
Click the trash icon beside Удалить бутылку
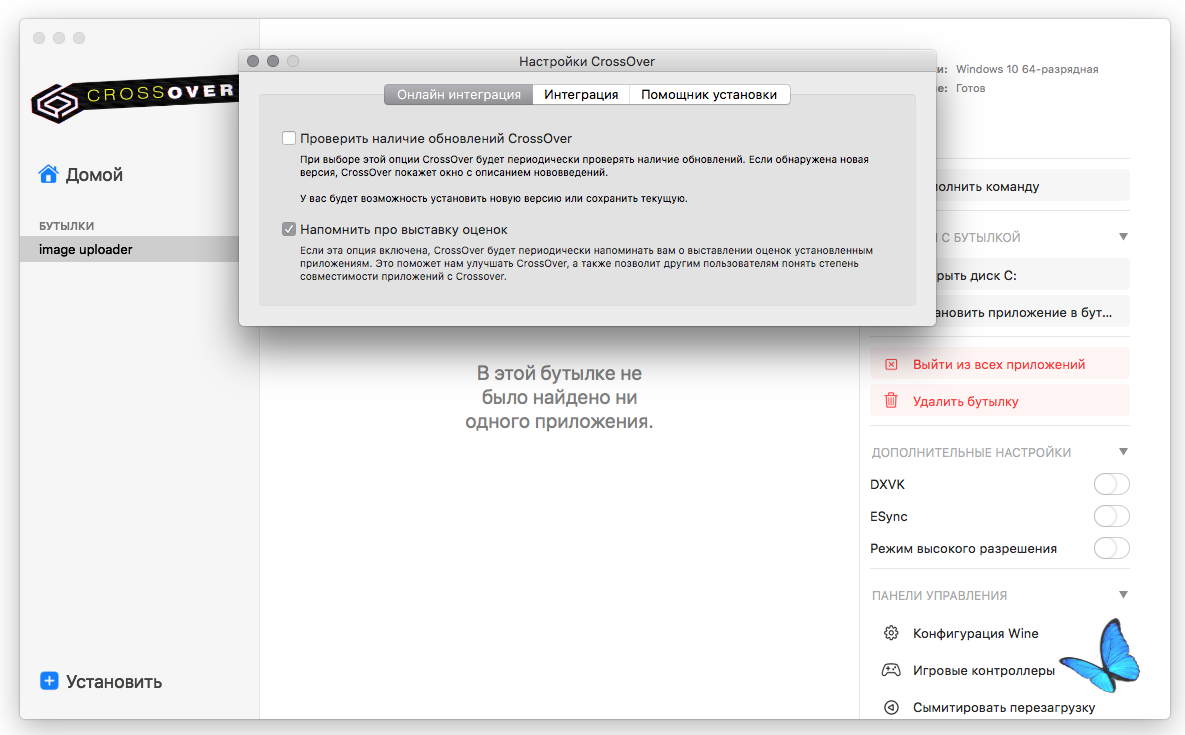pyautogui.click(x=891, y=400)
